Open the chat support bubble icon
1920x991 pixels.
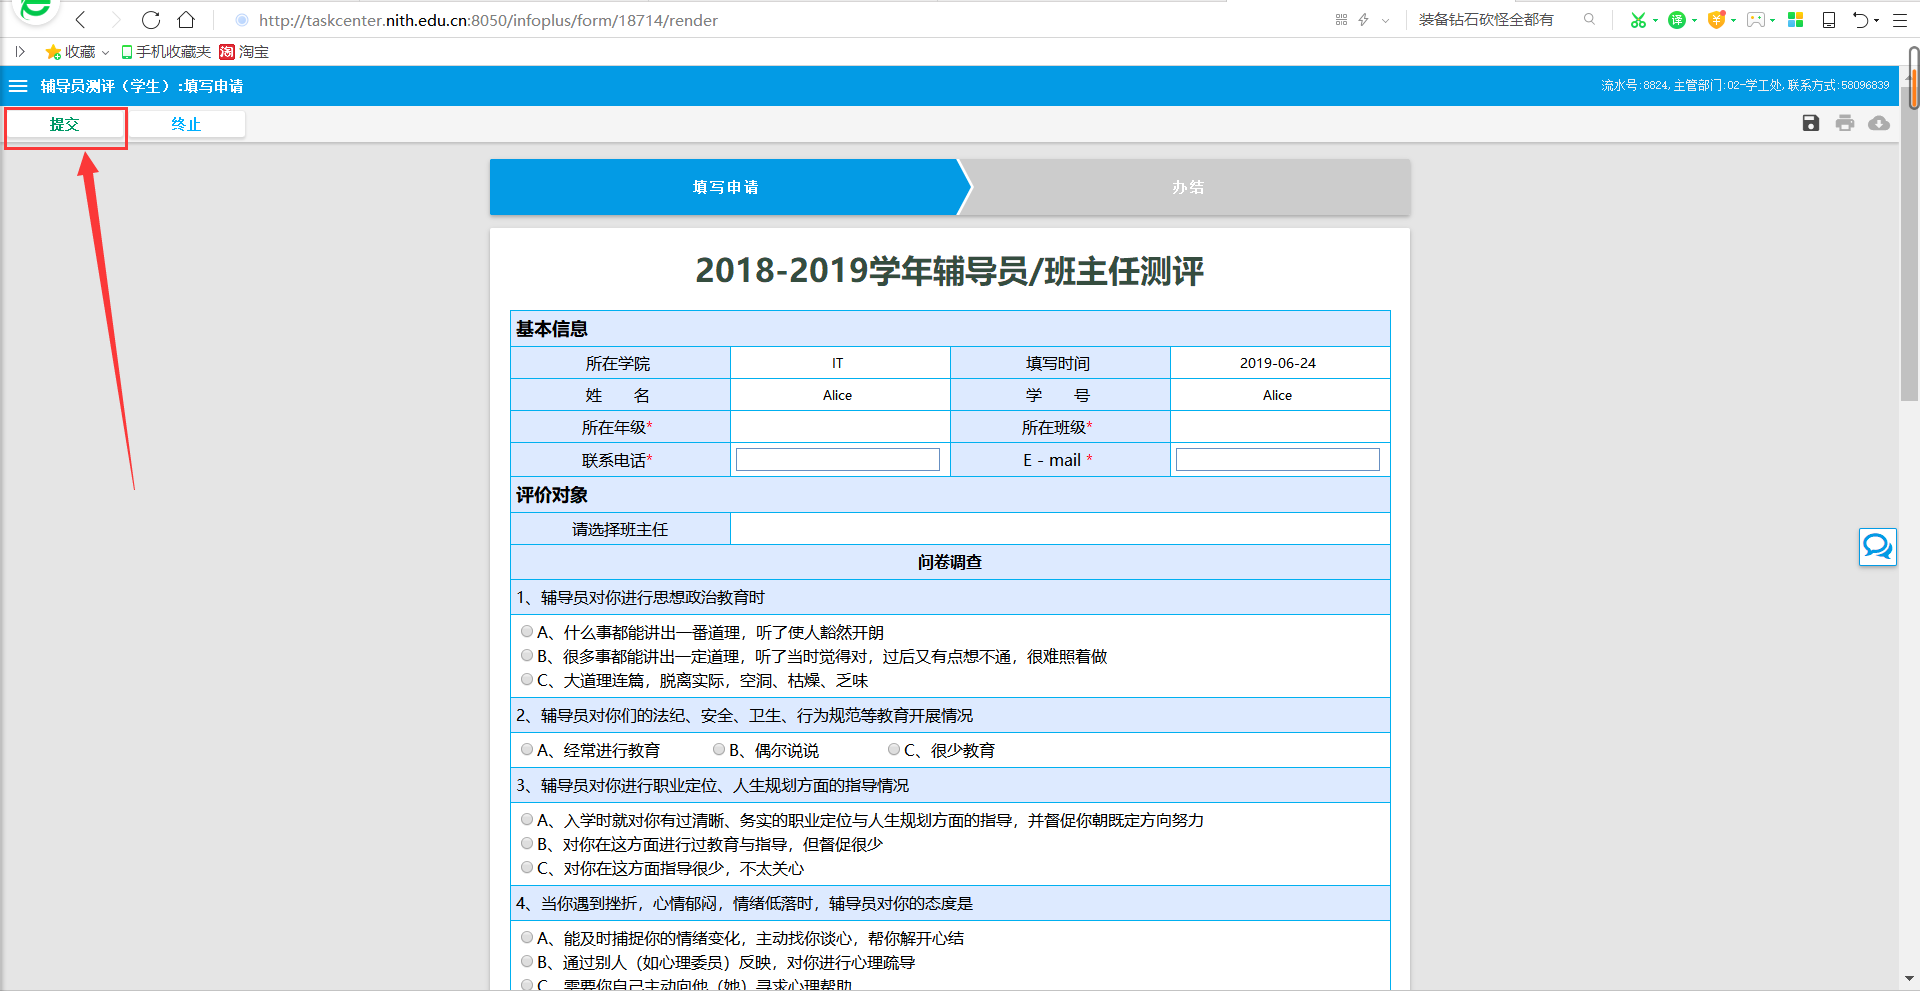point(1877,547)
